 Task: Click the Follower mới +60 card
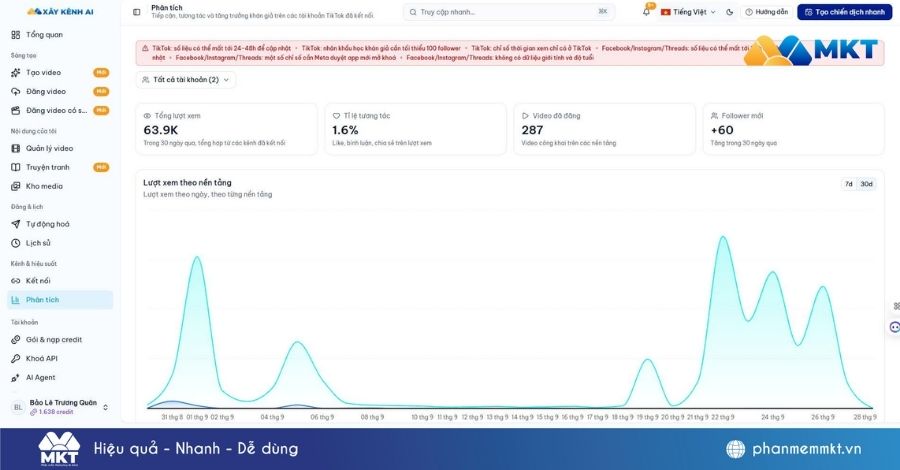(794, 129)
